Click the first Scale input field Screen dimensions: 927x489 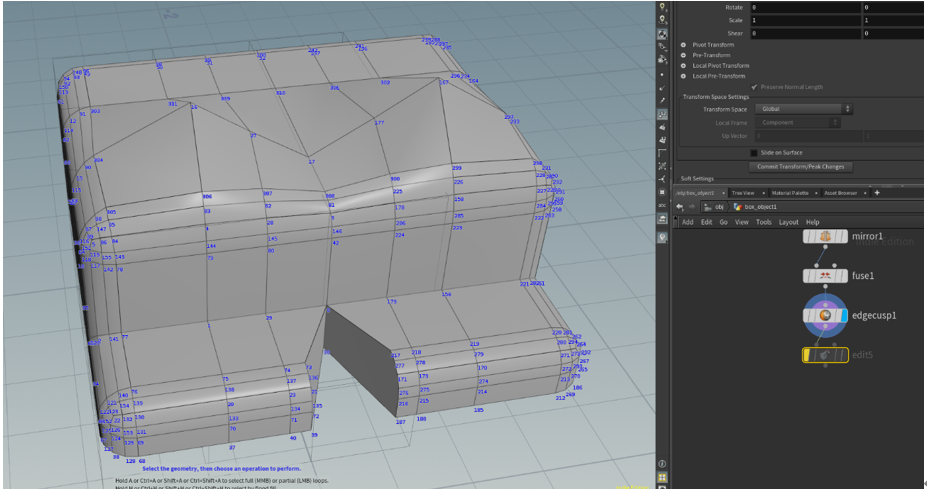click(x=803, y=20)
